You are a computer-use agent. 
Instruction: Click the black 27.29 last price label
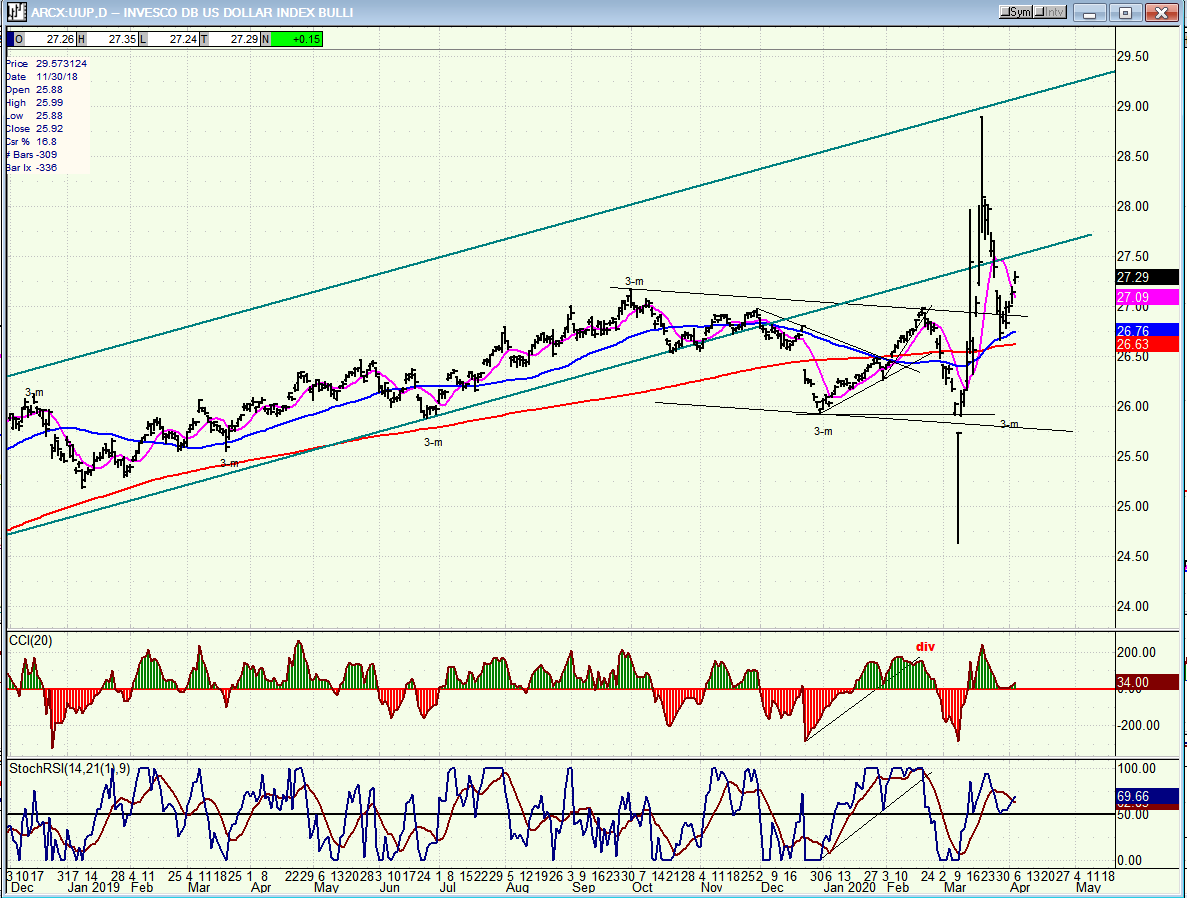click(x=1139, y=277)
